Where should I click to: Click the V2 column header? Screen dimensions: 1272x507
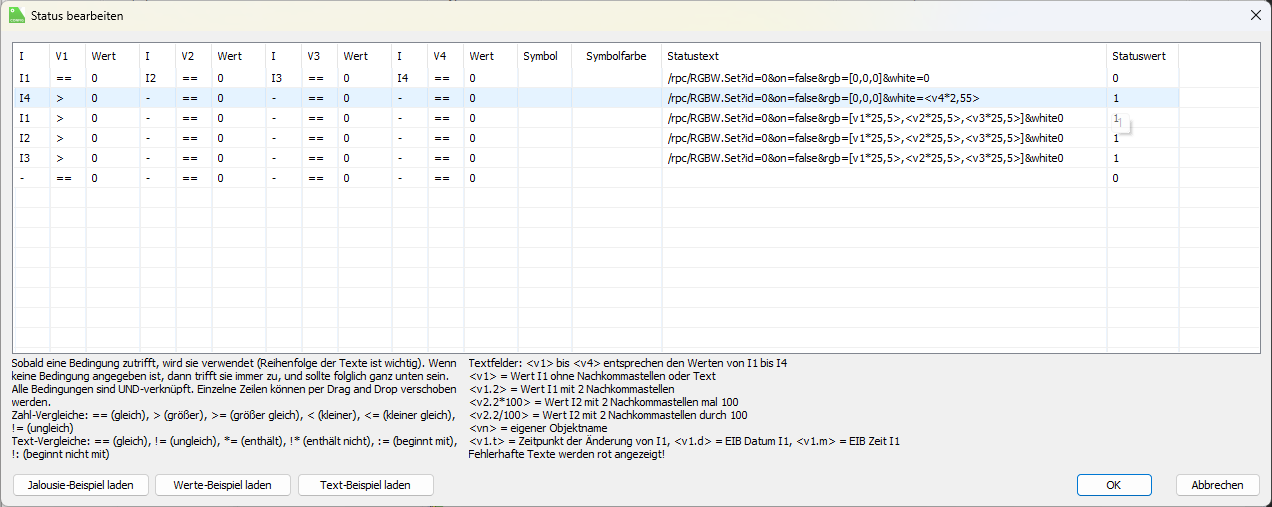coord(193,57)
